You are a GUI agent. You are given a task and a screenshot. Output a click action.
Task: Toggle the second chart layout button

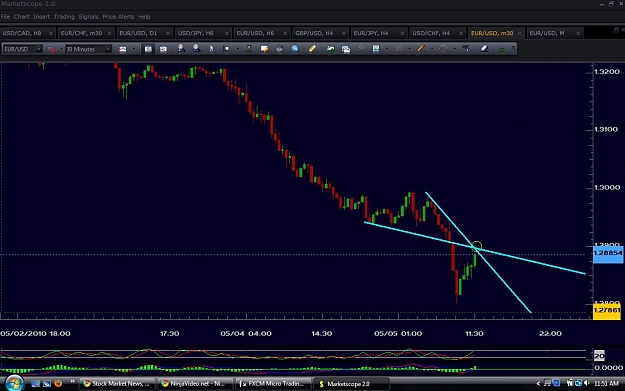tap(163, 49)
